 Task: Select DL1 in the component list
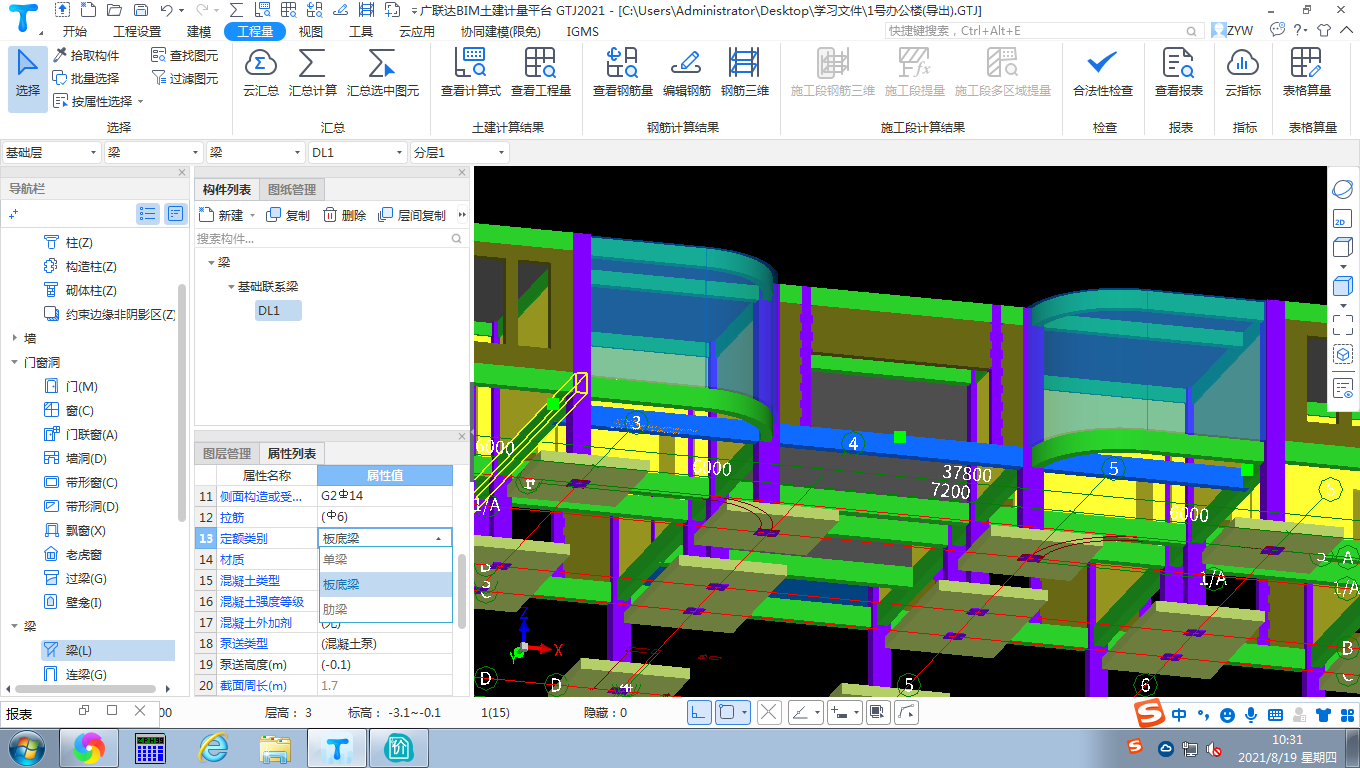(x=278, y=311)
